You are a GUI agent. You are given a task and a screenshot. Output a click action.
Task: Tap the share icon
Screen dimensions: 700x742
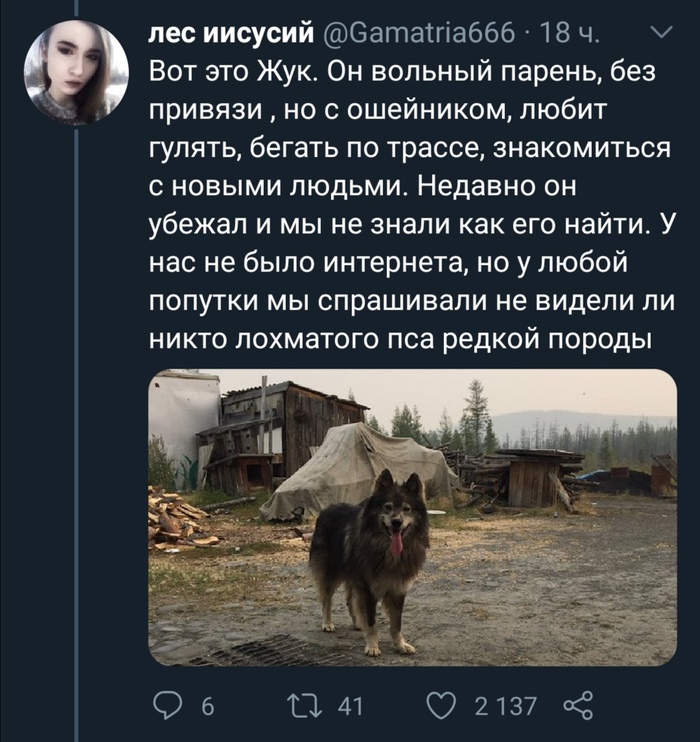click(578, 705)
